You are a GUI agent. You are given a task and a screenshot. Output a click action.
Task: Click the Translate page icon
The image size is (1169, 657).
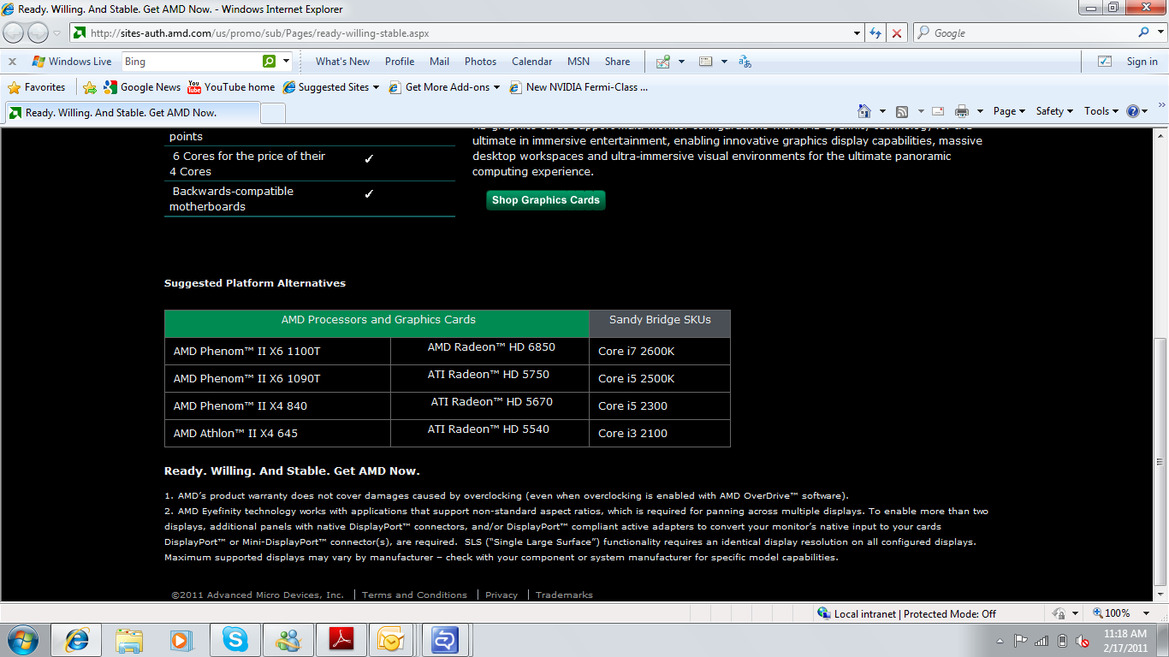745,61
